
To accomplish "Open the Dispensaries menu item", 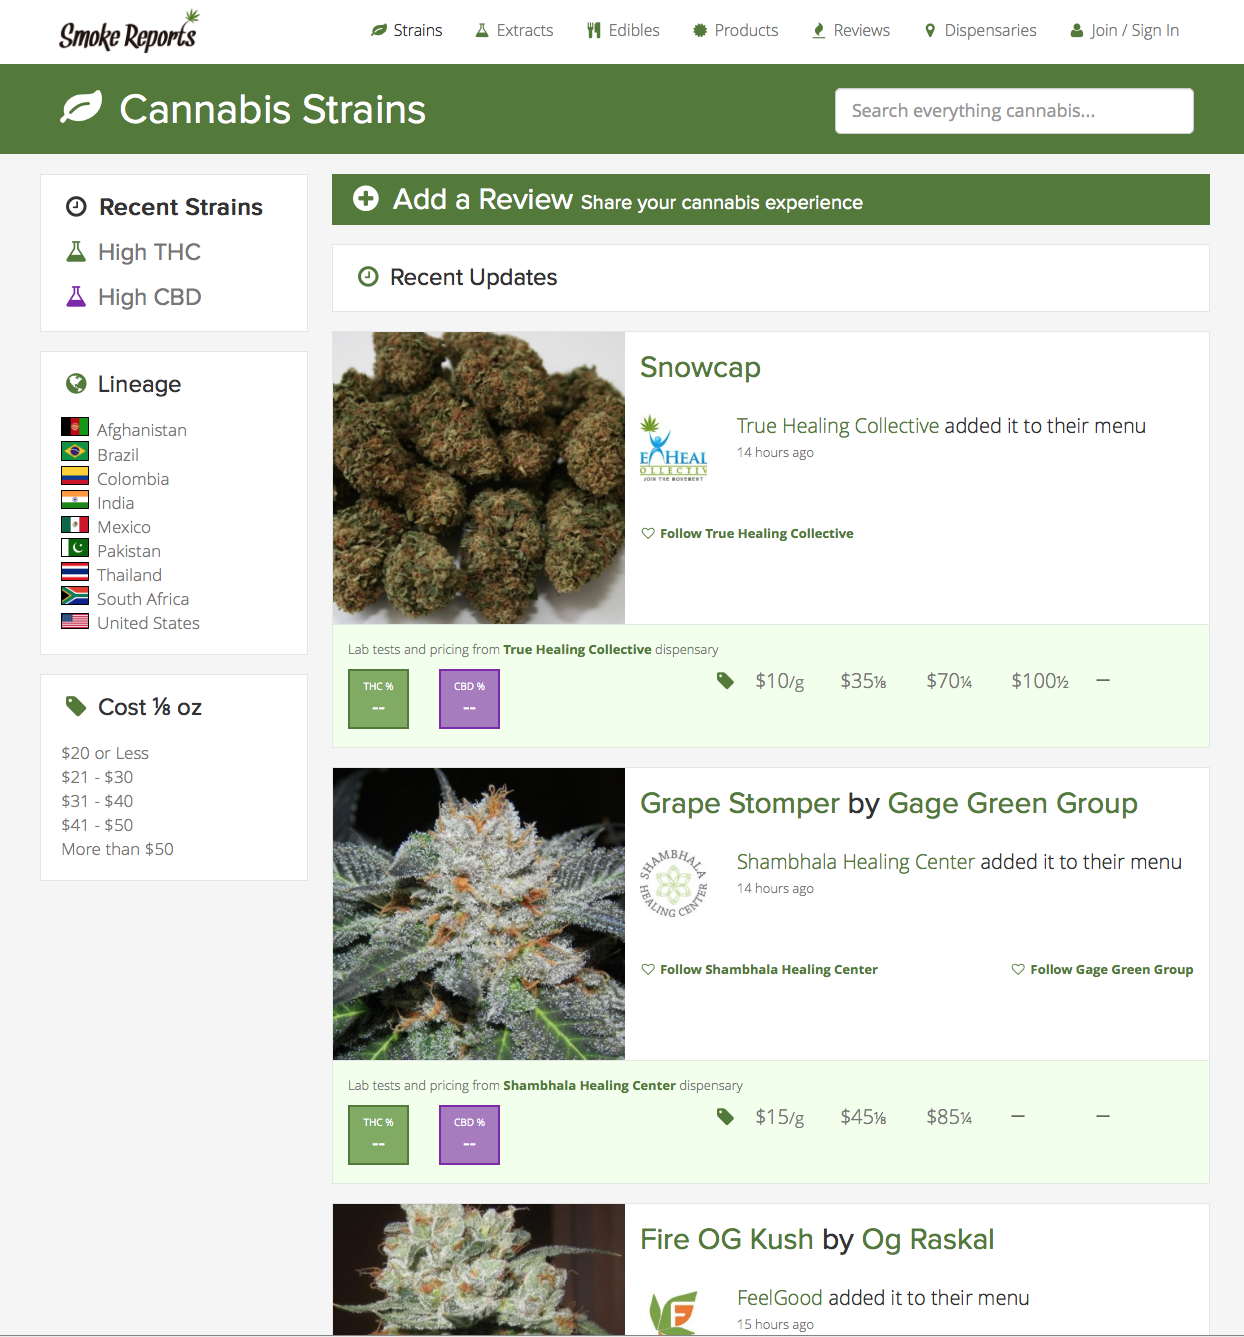I will tap(980, 31).
